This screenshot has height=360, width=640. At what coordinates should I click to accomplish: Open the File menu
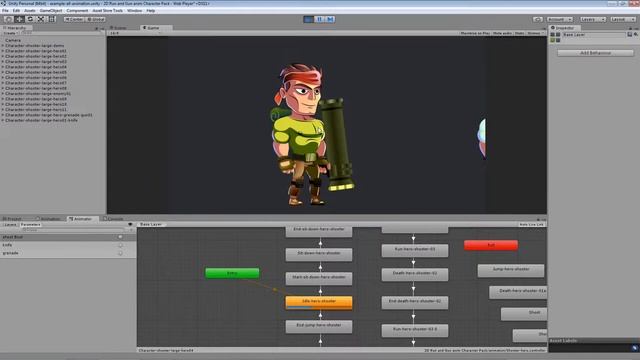[5, 11]
